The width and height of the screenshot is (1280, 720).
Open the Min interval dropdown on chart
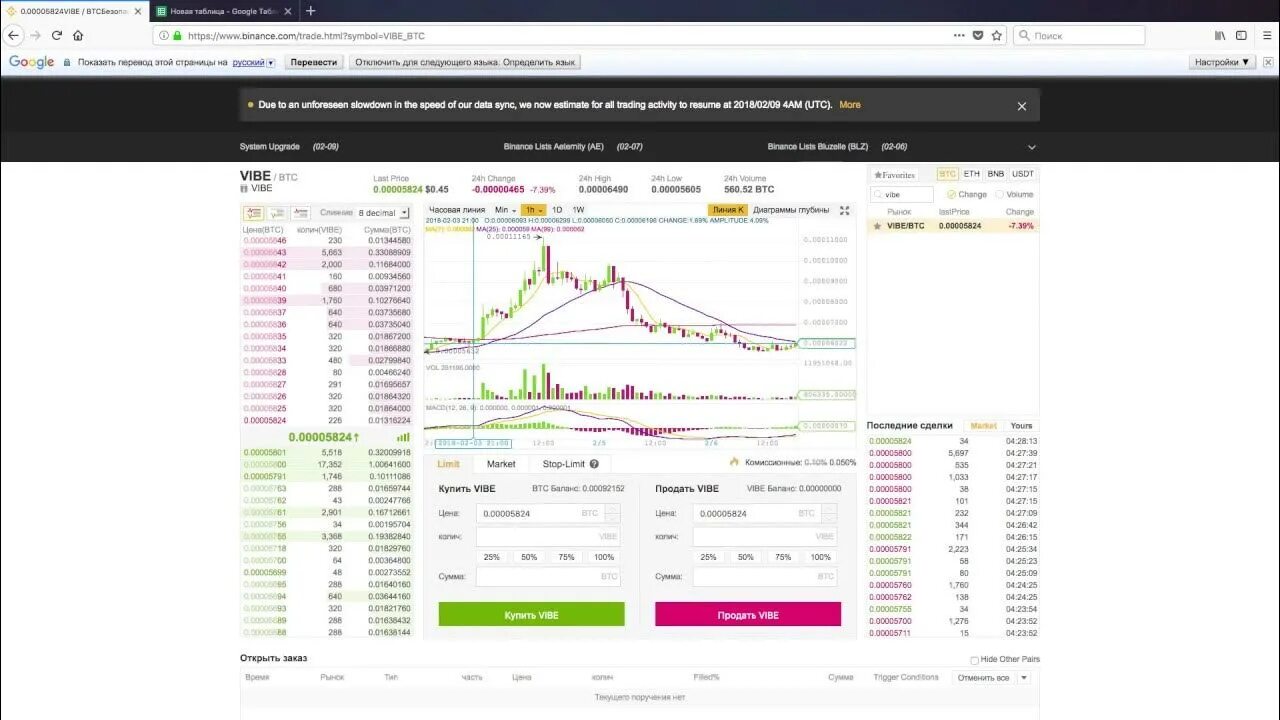pos(505,210)
